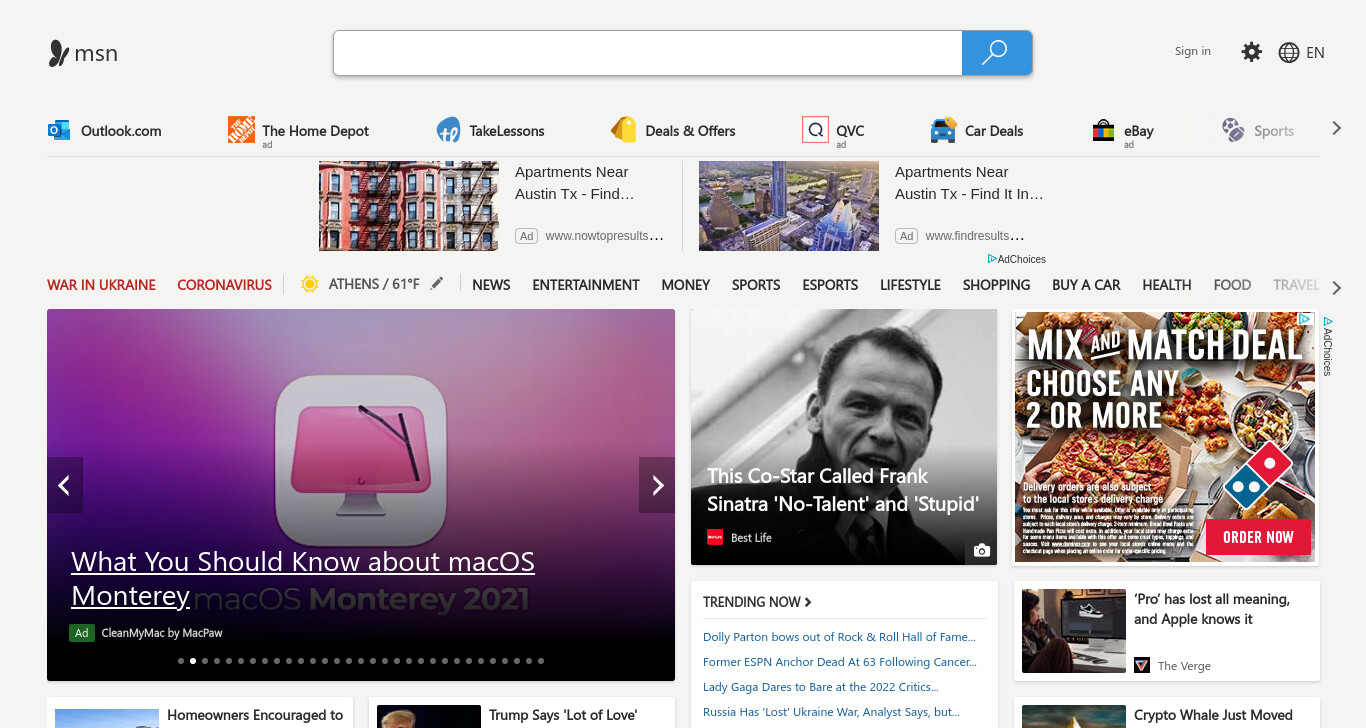The height and width of the screenshot is (728, 1366).
Task: Click the Order Now button in Domino's ad
Action: click(1258, 537)
